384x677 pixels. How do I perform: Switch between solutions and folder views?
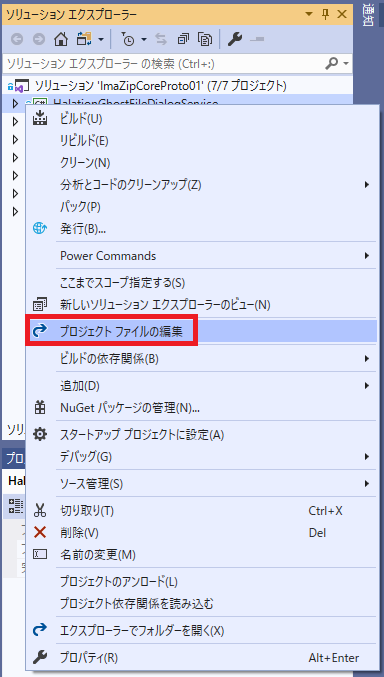pos(83,39)
